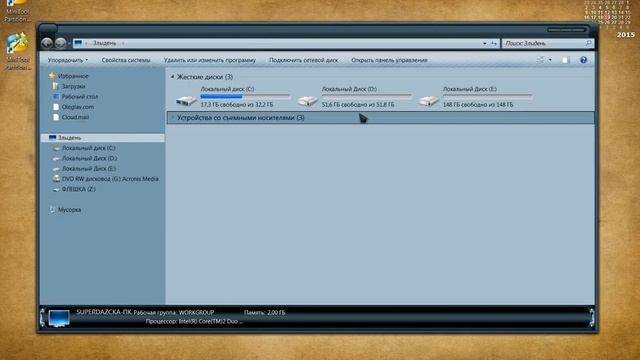Click the Cloud.mail label in favorites
Viewport: 640px width, 360px height.
(75, 117)
